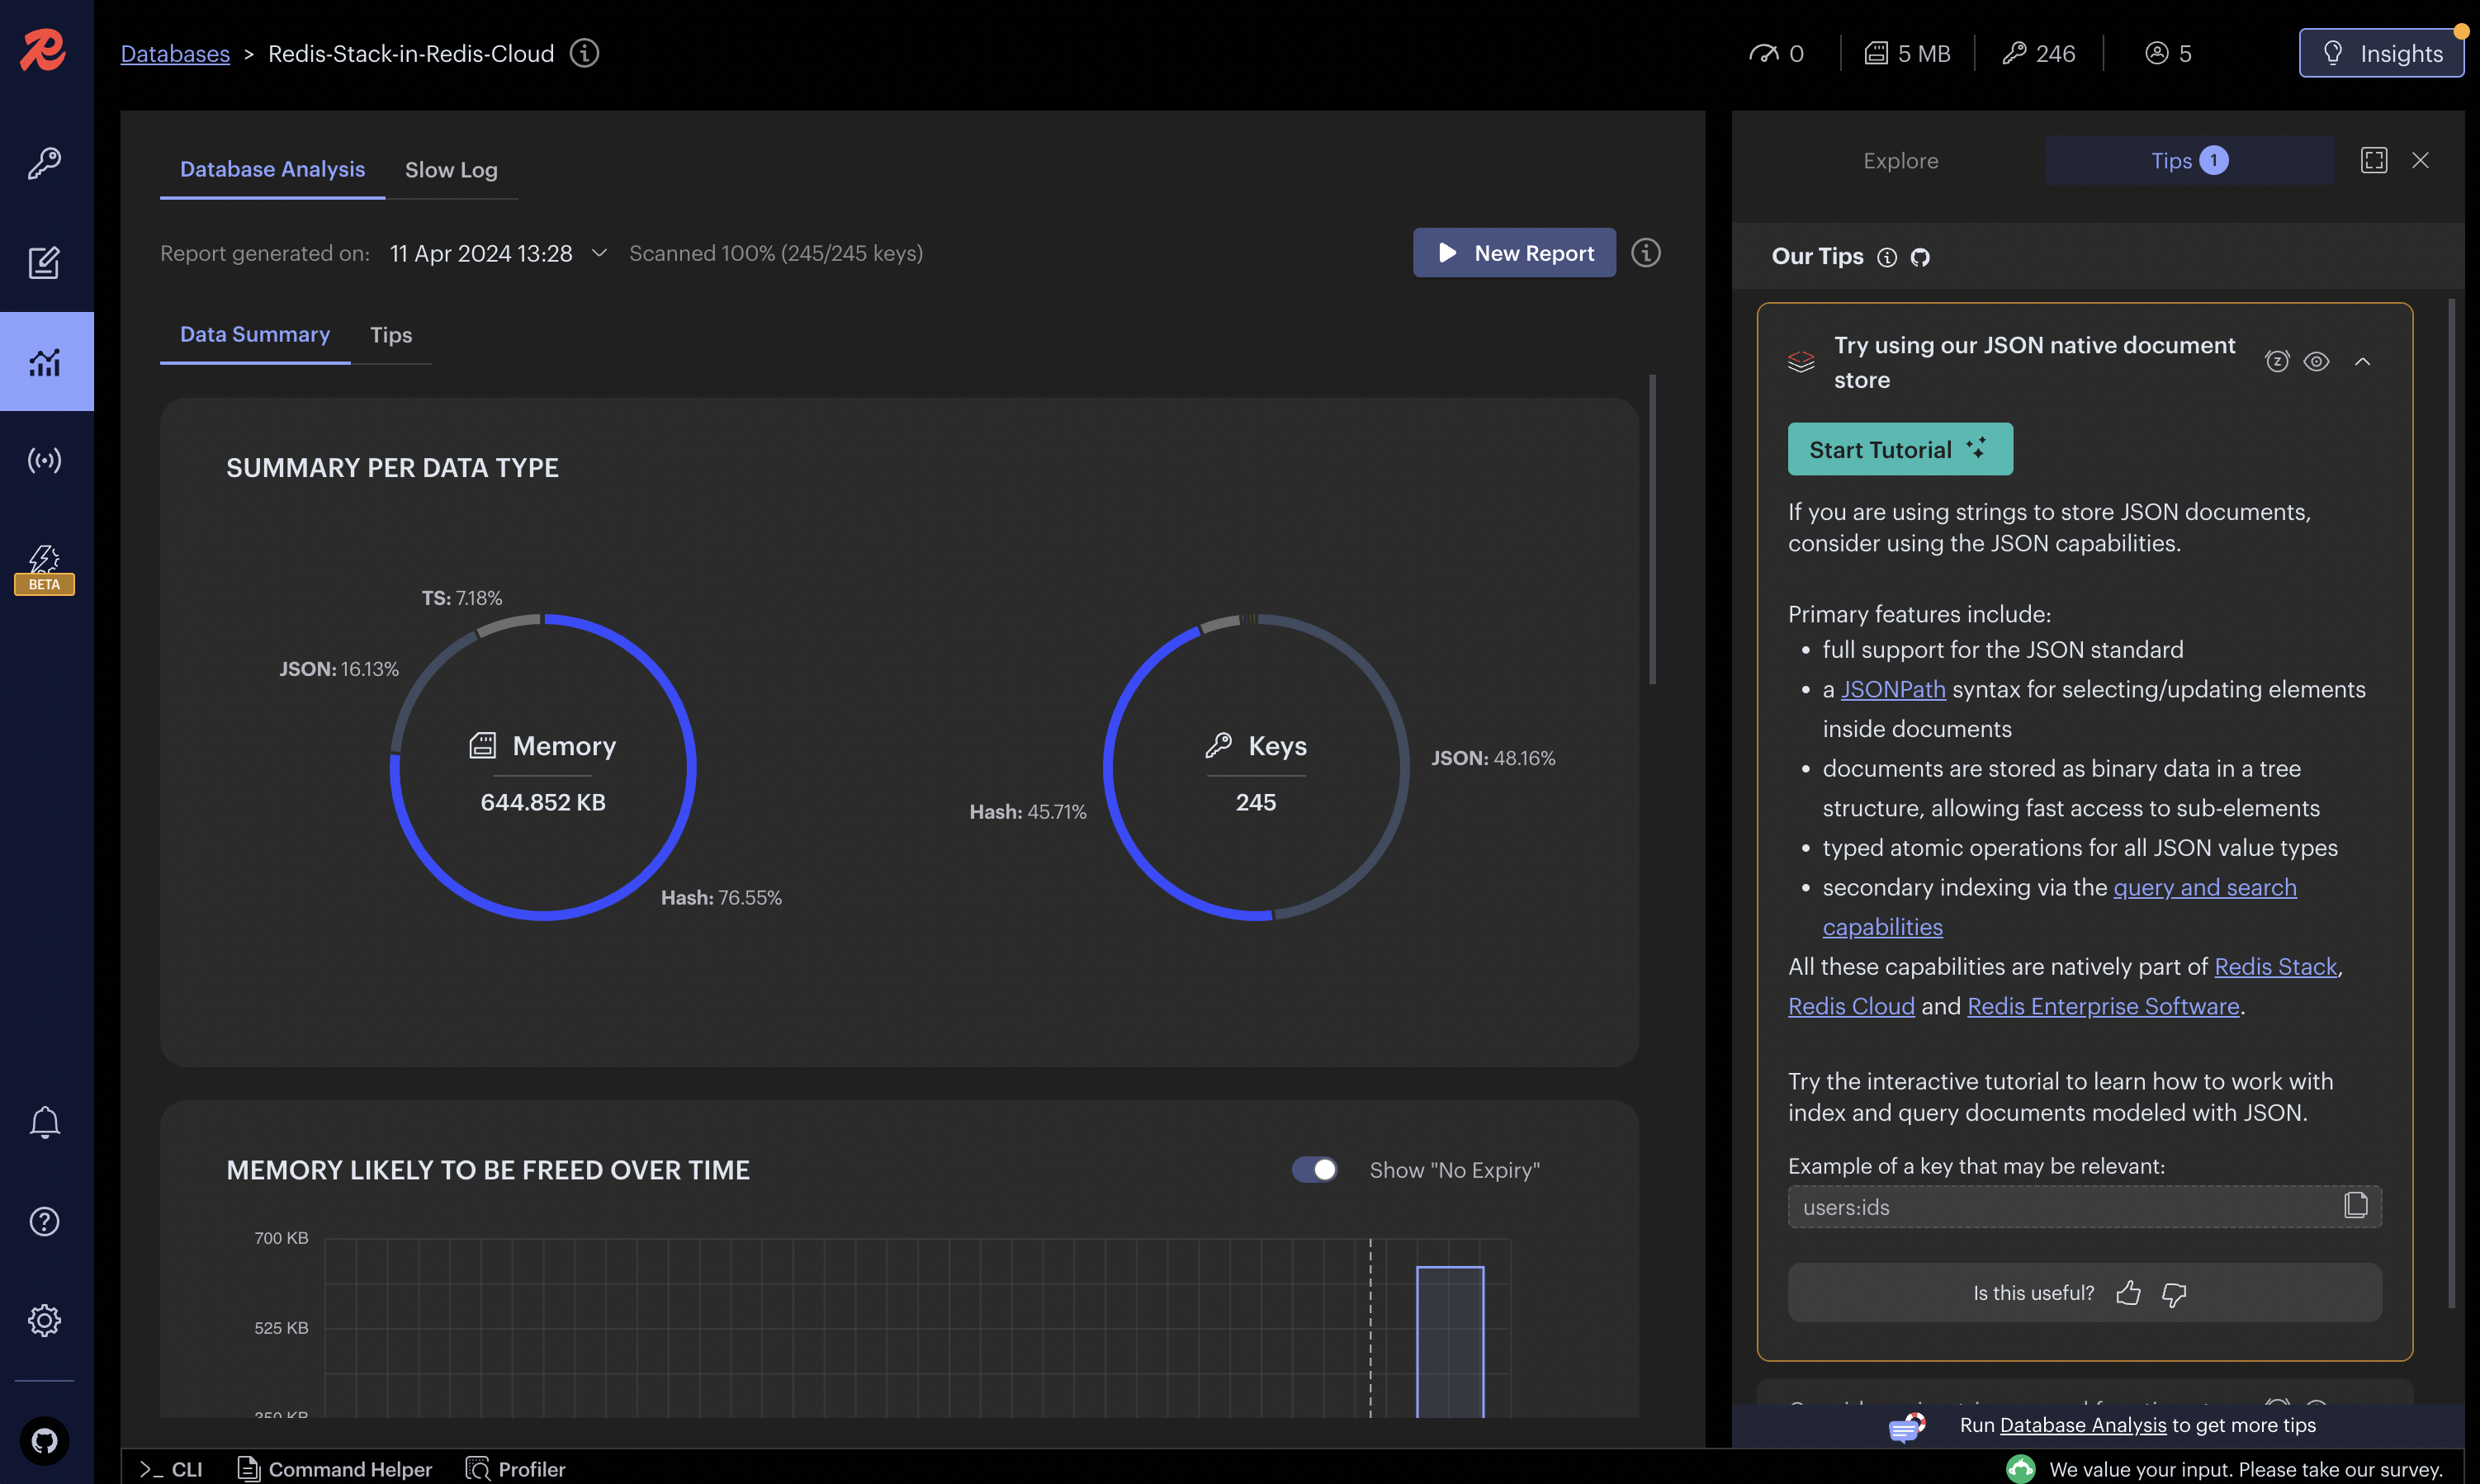This screenshot has width=2480, height=1484.
Task: Select the Workbench pencil icon
Action: (45, 262)
